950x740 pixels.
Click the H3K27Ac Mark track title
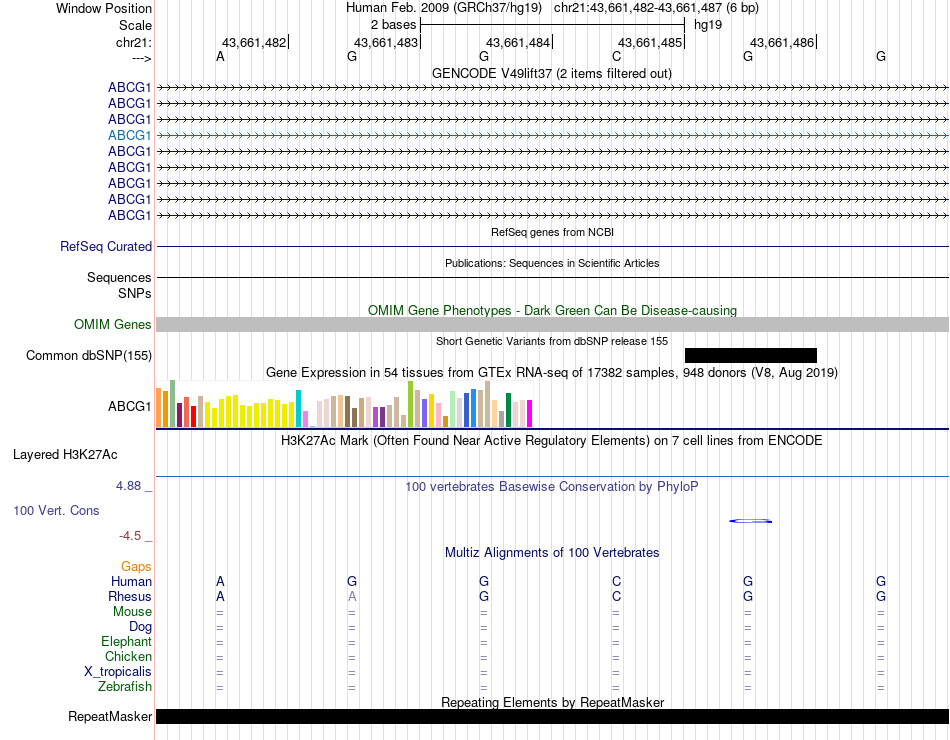[x=551, y=441]
